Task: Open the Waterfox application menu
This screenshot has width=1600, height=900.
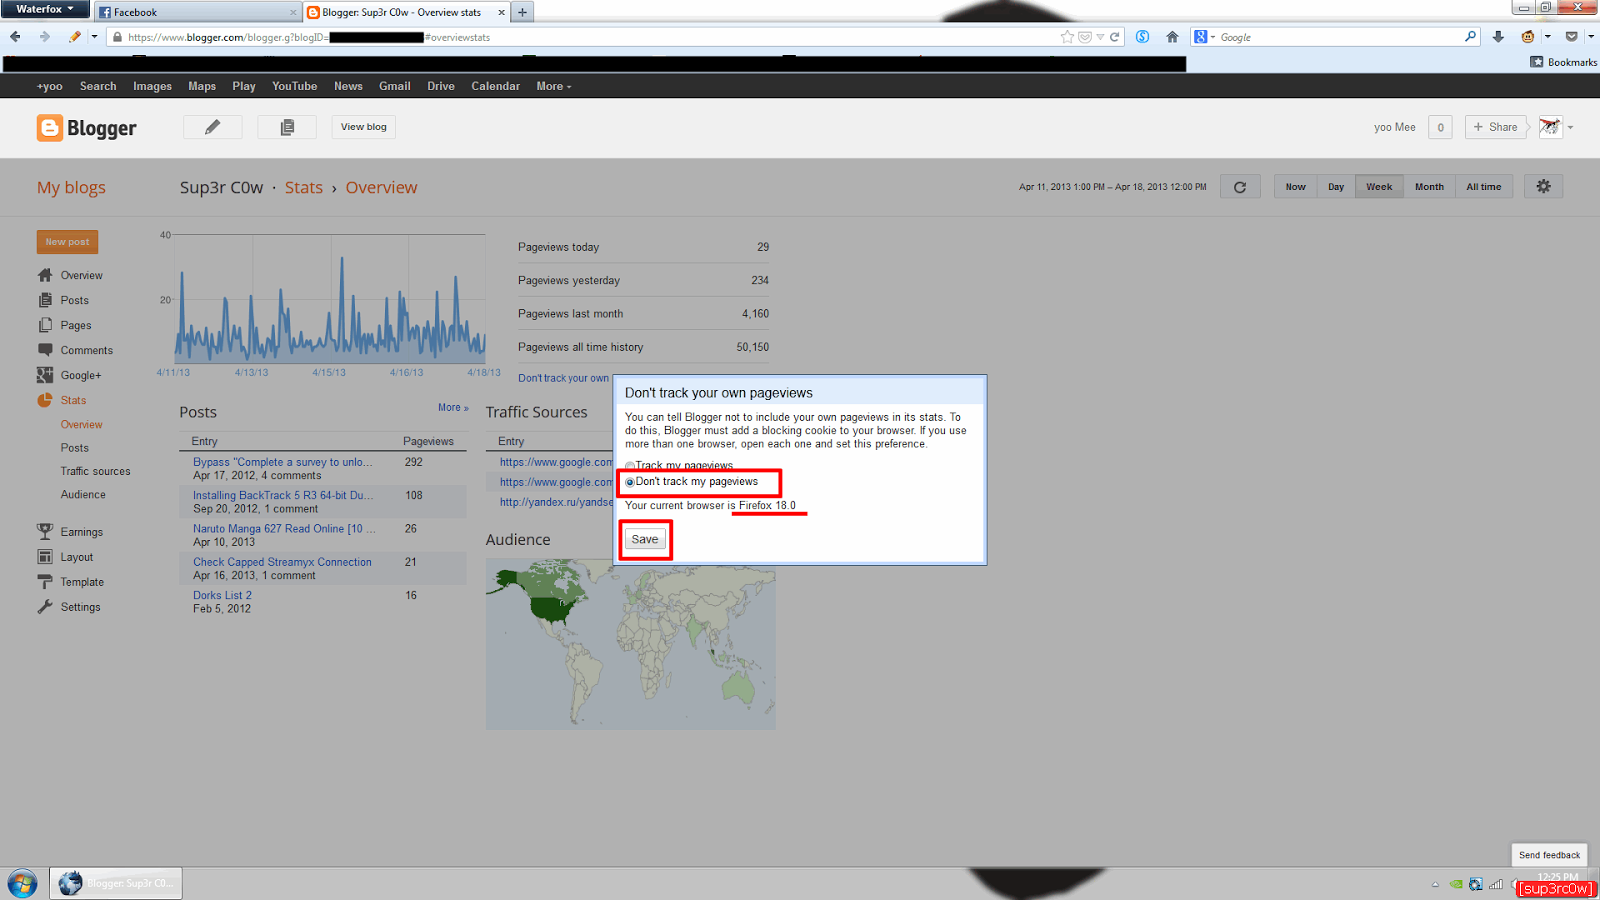Action: 45,9
